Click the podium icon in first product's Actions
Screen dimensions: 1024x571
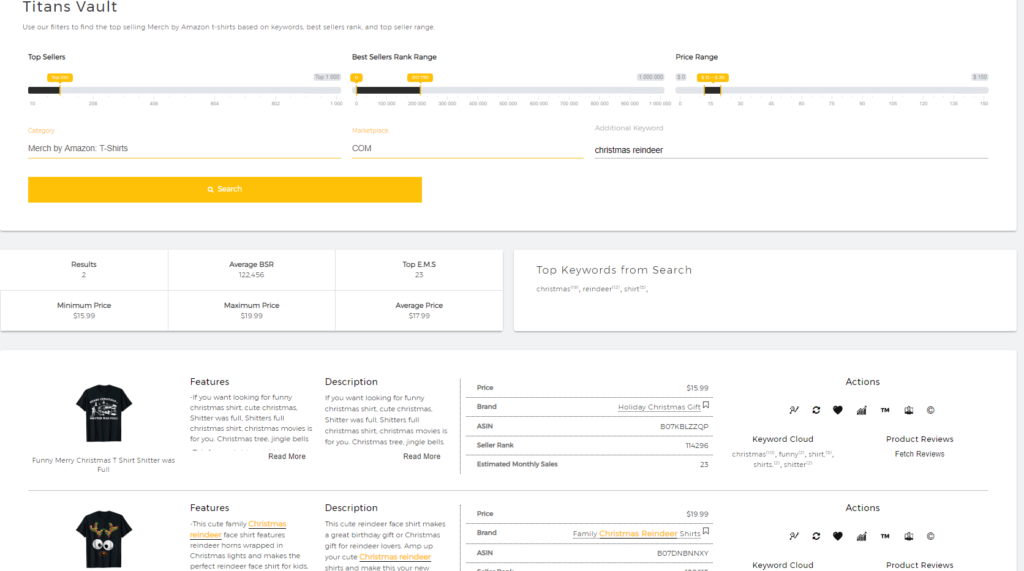click(x=908, y=410)
